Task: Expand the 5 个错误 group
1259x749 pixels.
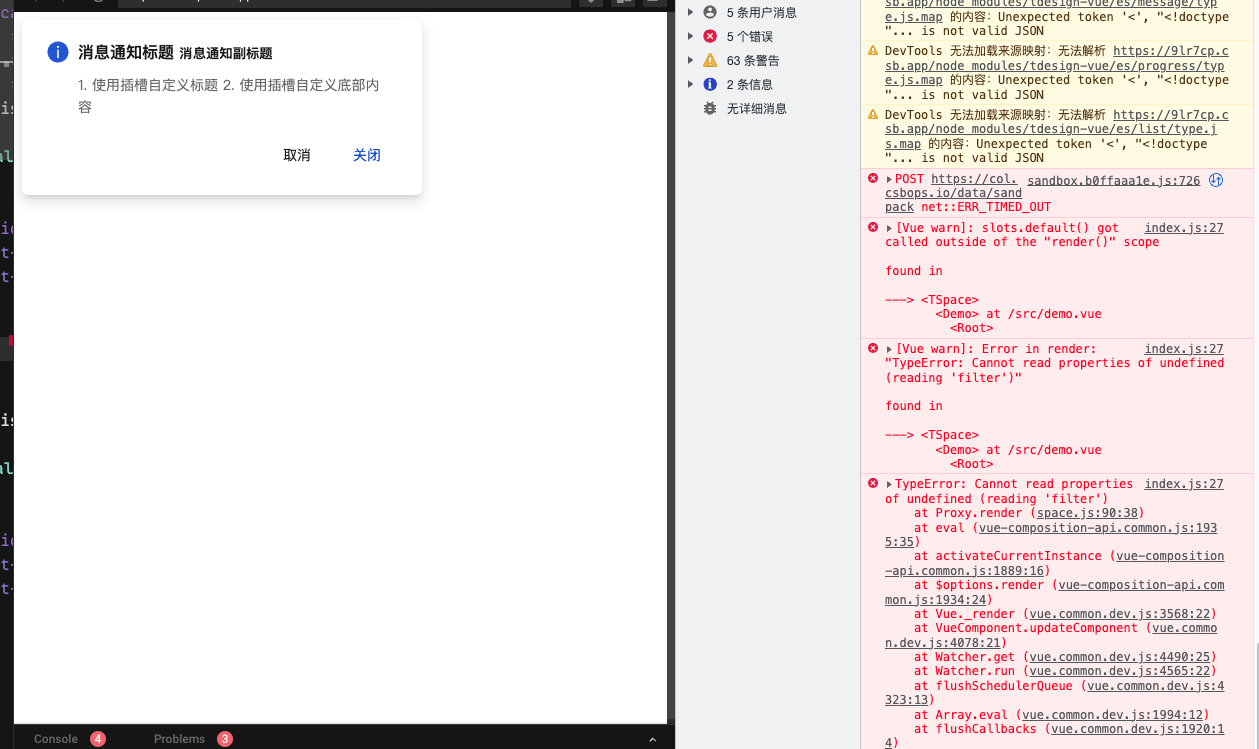Action: pyautogui.click(x=690, y=36)
